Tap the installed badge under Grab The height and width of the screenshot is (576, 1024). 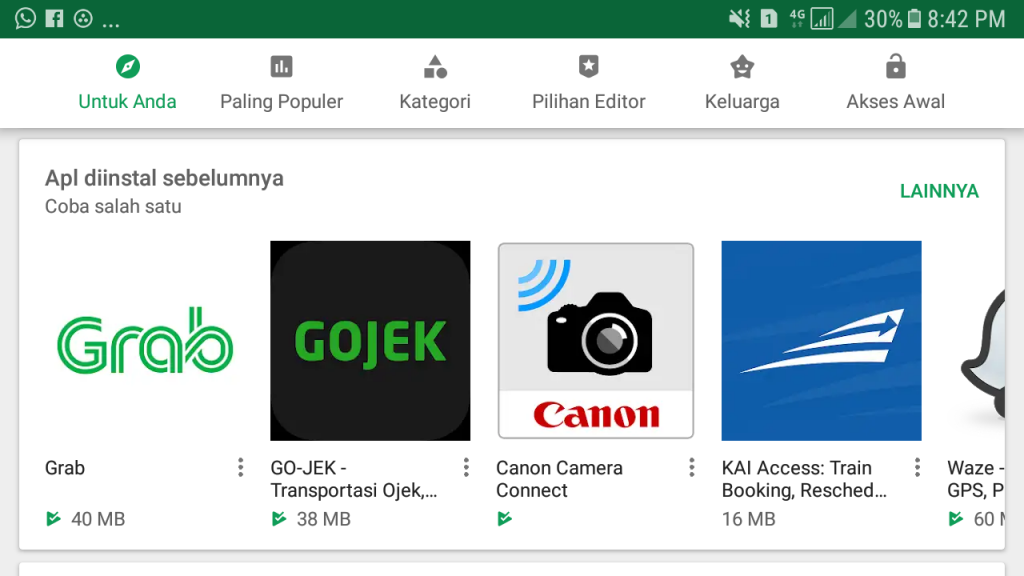(53, 519)
